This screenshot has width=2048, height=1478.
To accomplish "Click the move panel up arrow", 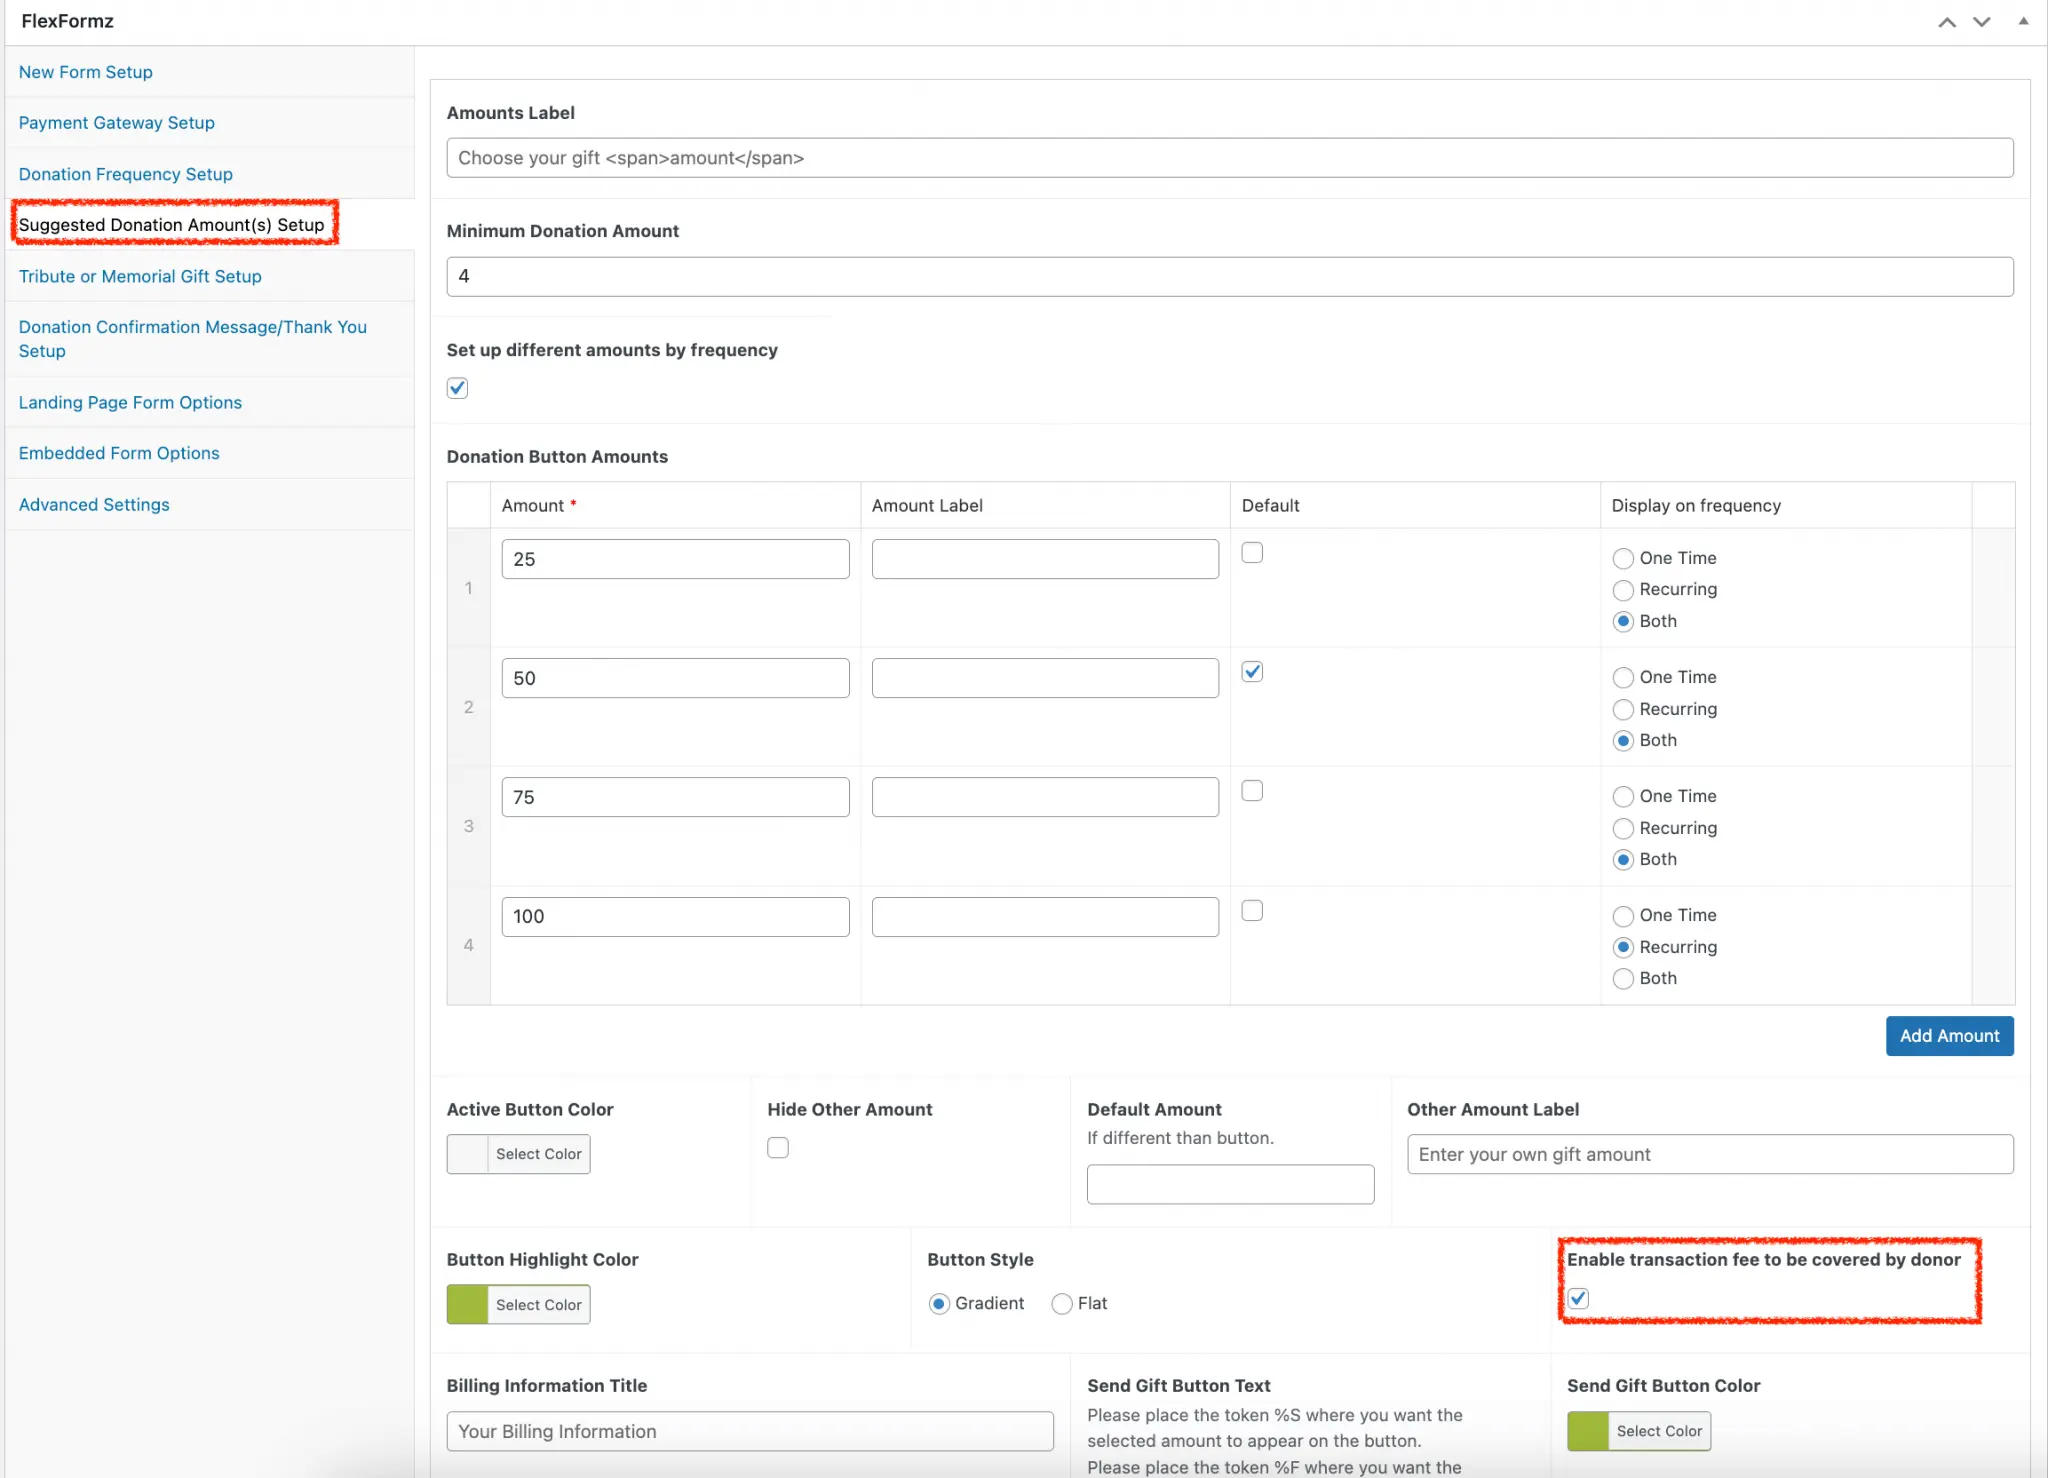I will 1946,22.
